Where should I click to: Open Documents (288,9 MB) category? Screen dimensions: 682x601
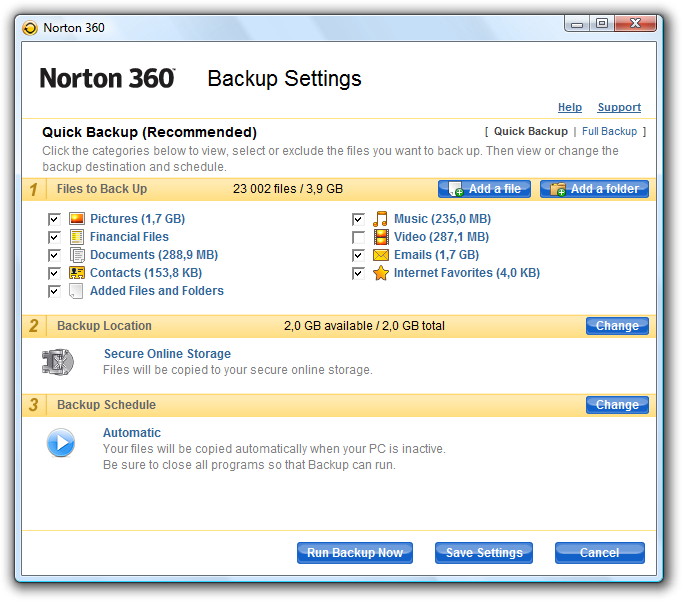tap(154, 255)
